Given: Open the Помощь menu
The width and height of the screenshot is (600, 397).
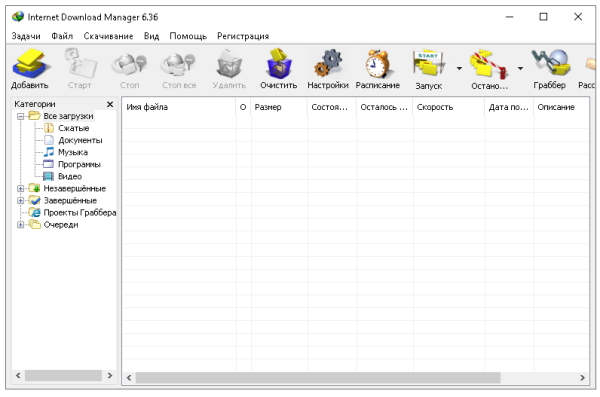Looking at the screenshot, I should click(188, 36).
